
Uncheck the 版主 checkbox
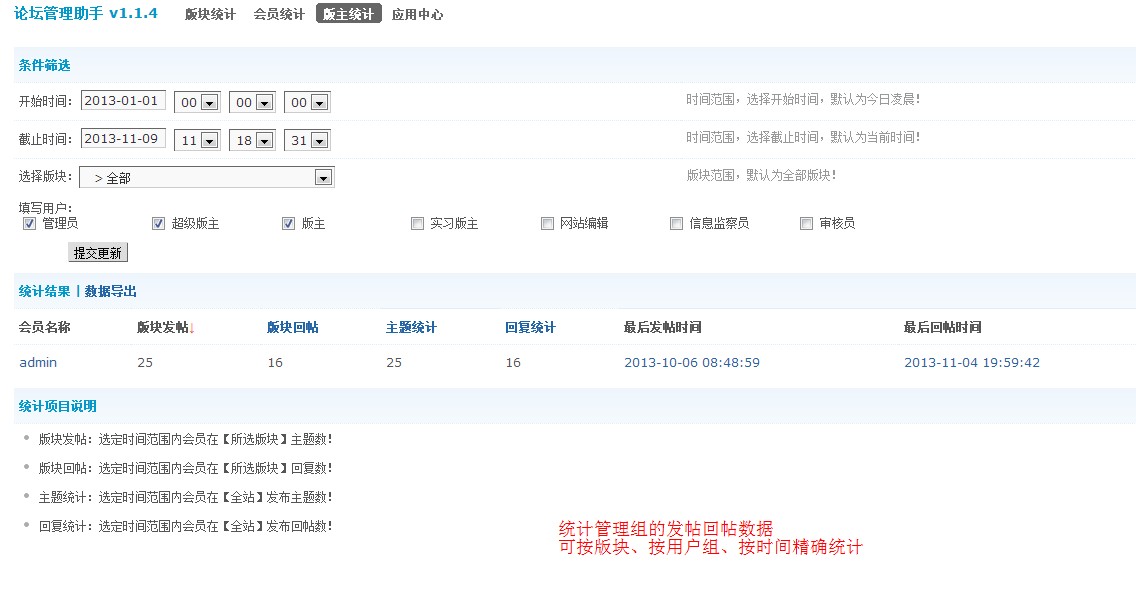[x=288, y=223]
